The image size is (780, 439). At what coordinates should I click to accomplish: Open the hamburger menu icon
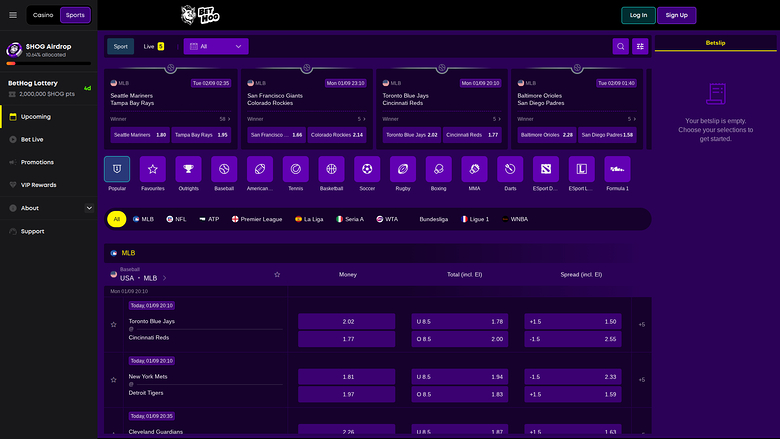13,15
